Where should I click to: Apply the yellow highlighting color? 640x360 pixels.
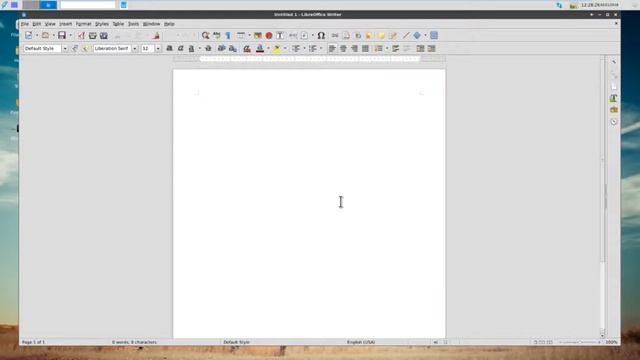(x=277, y=49)
